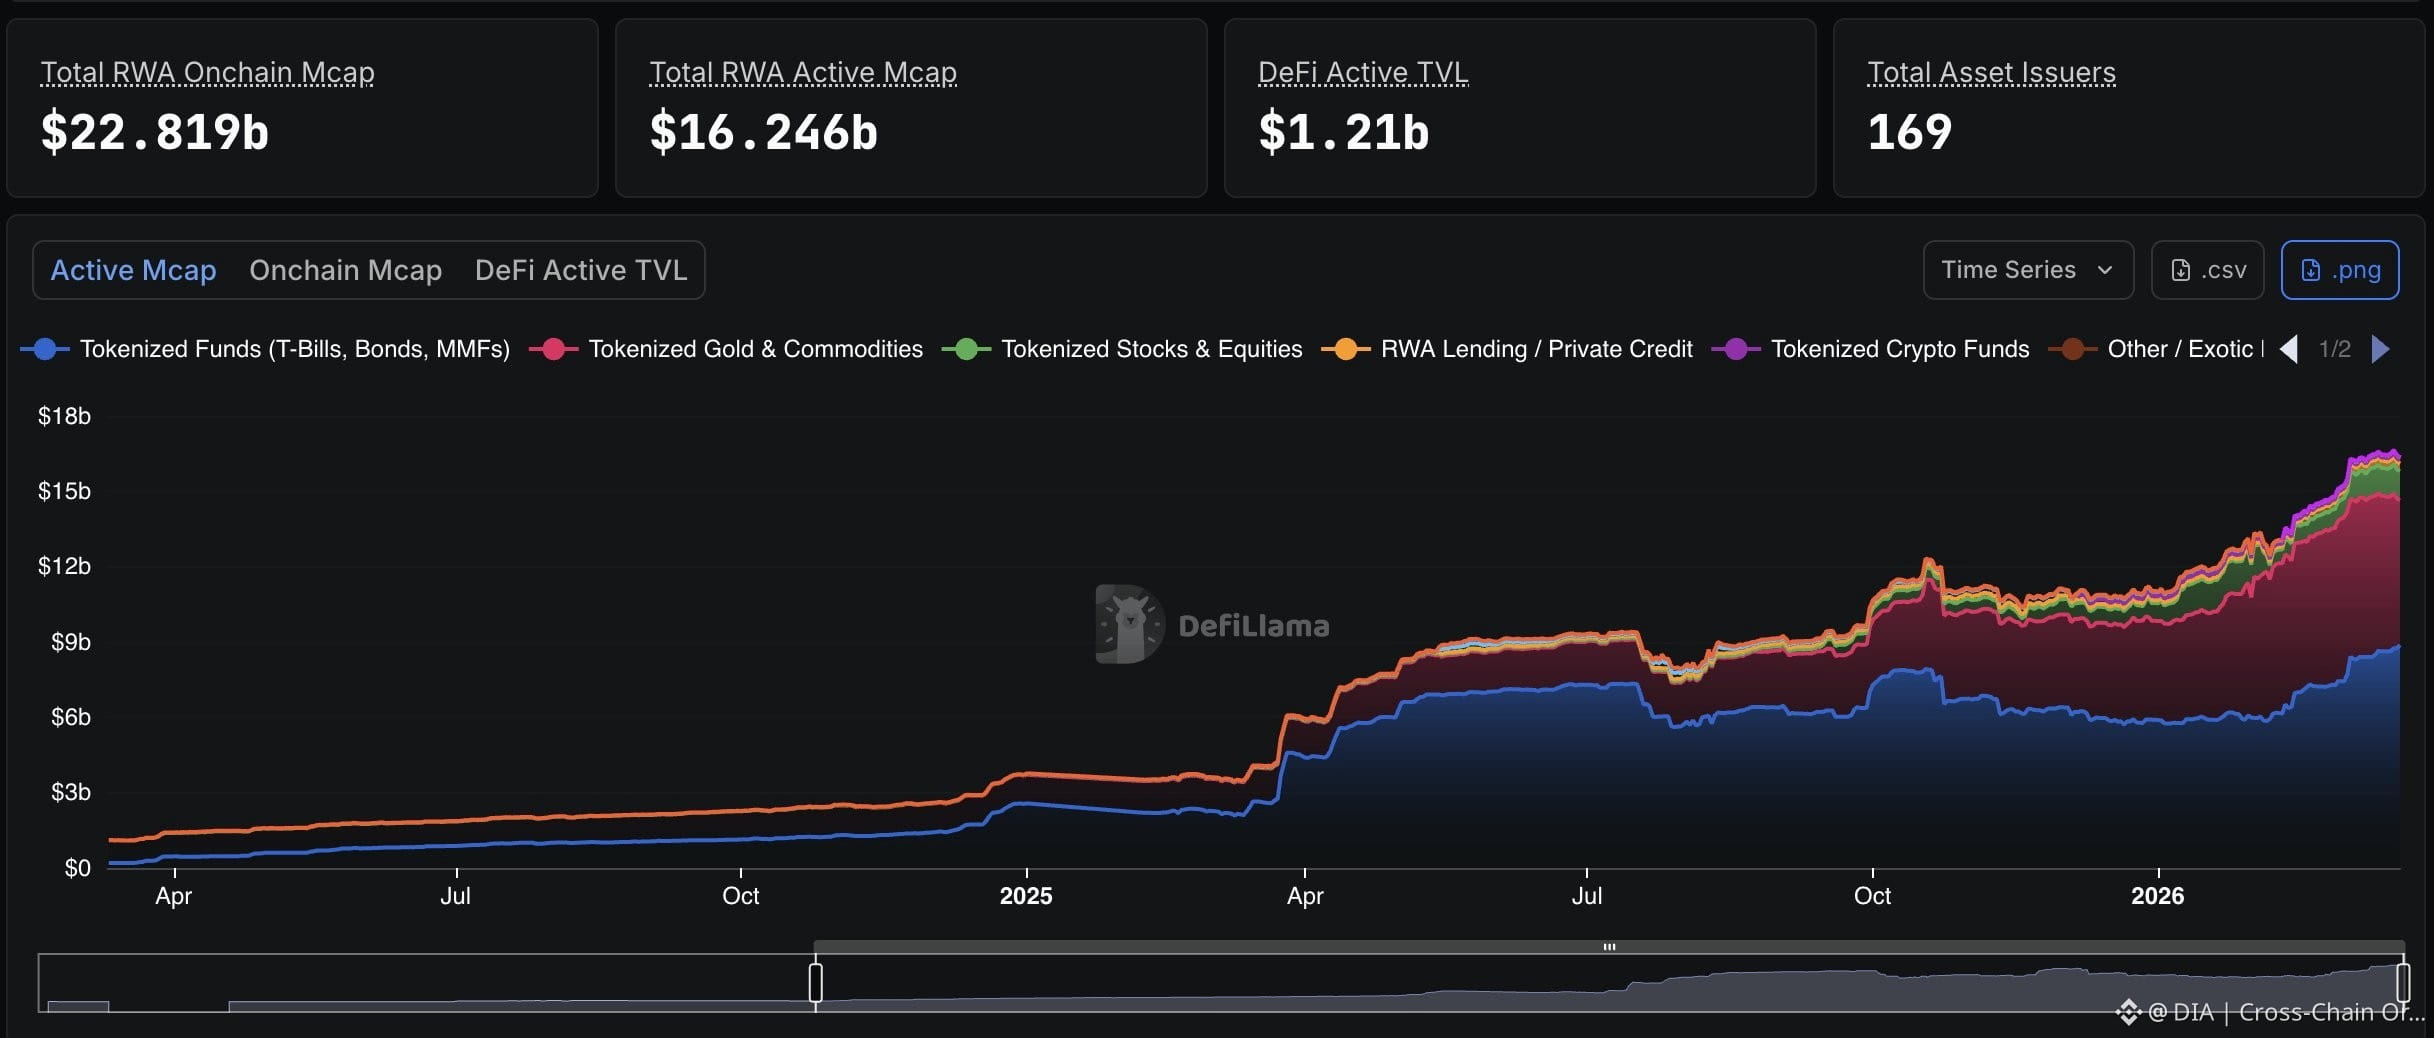Image resolution: width=2434 pixels, height=1038 pixels.
Task: Click the Total Asset Issuers label
Action: 1991,72
